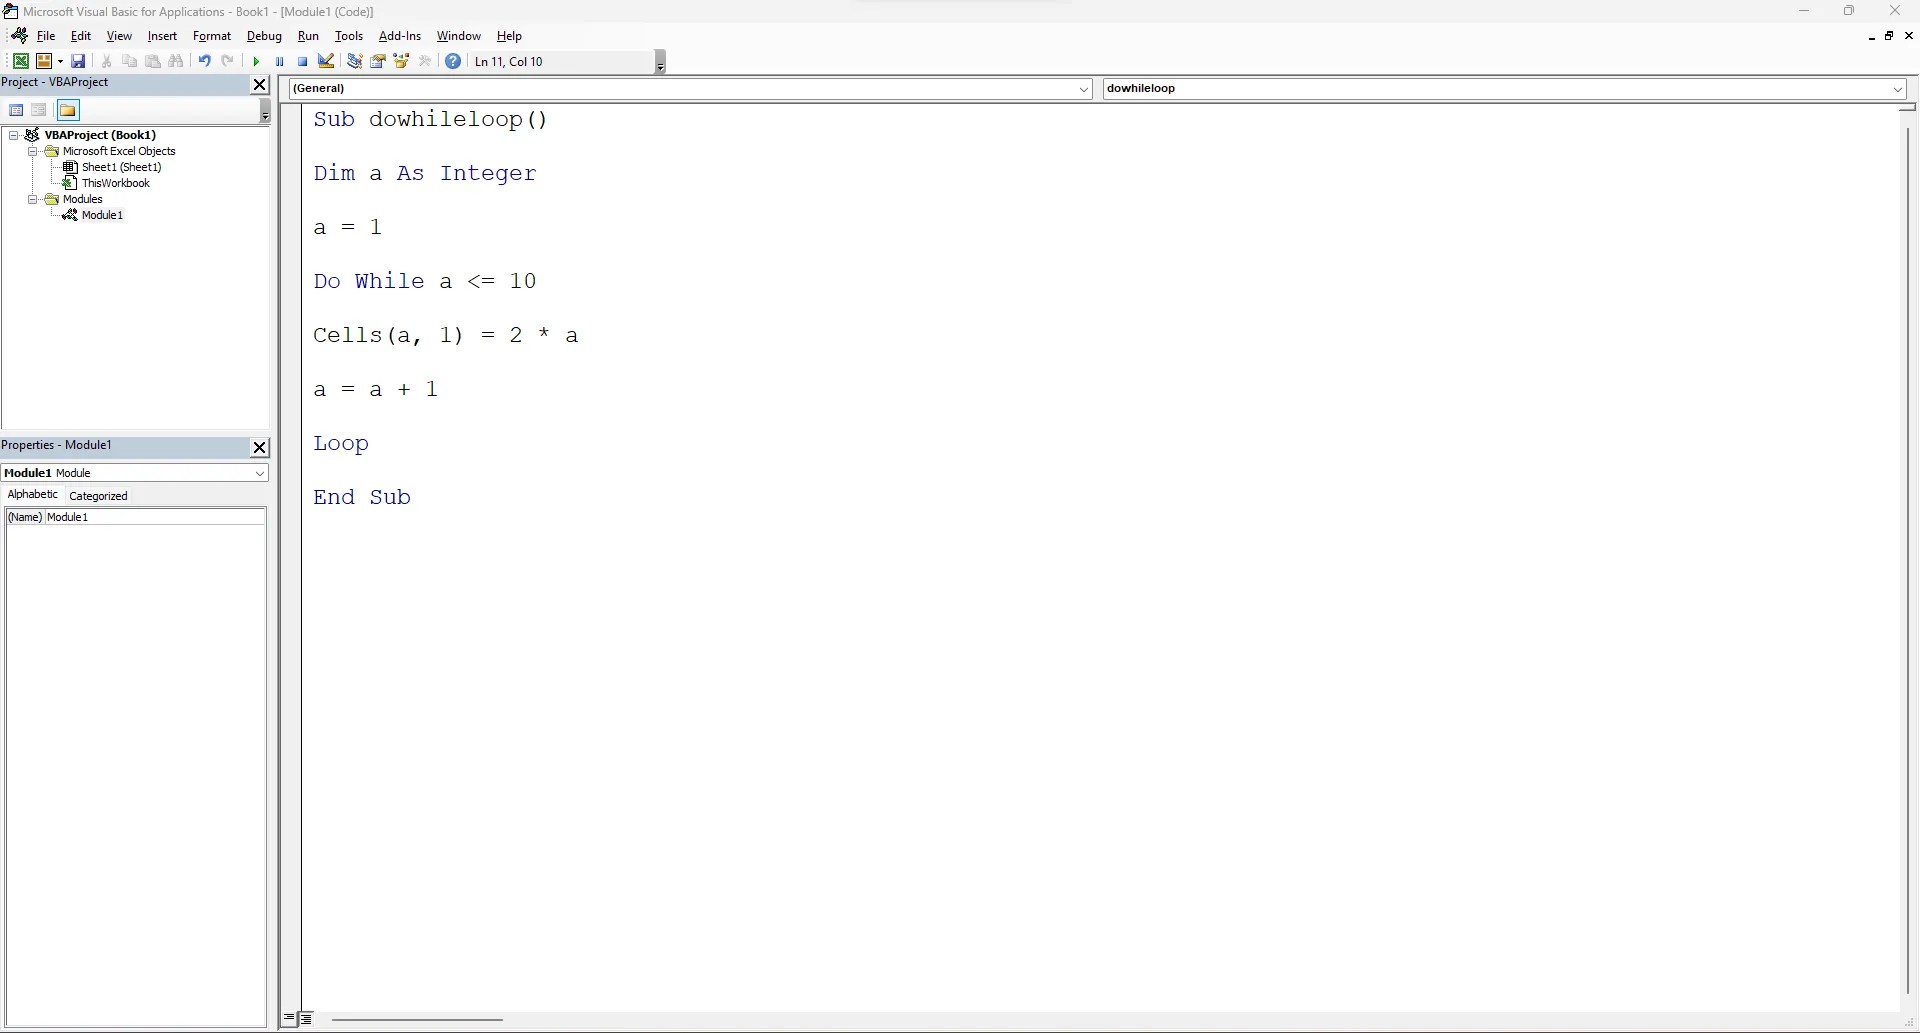Open the Design Mode toolbar icon
1920x1033 pixels.
point(326,61)
